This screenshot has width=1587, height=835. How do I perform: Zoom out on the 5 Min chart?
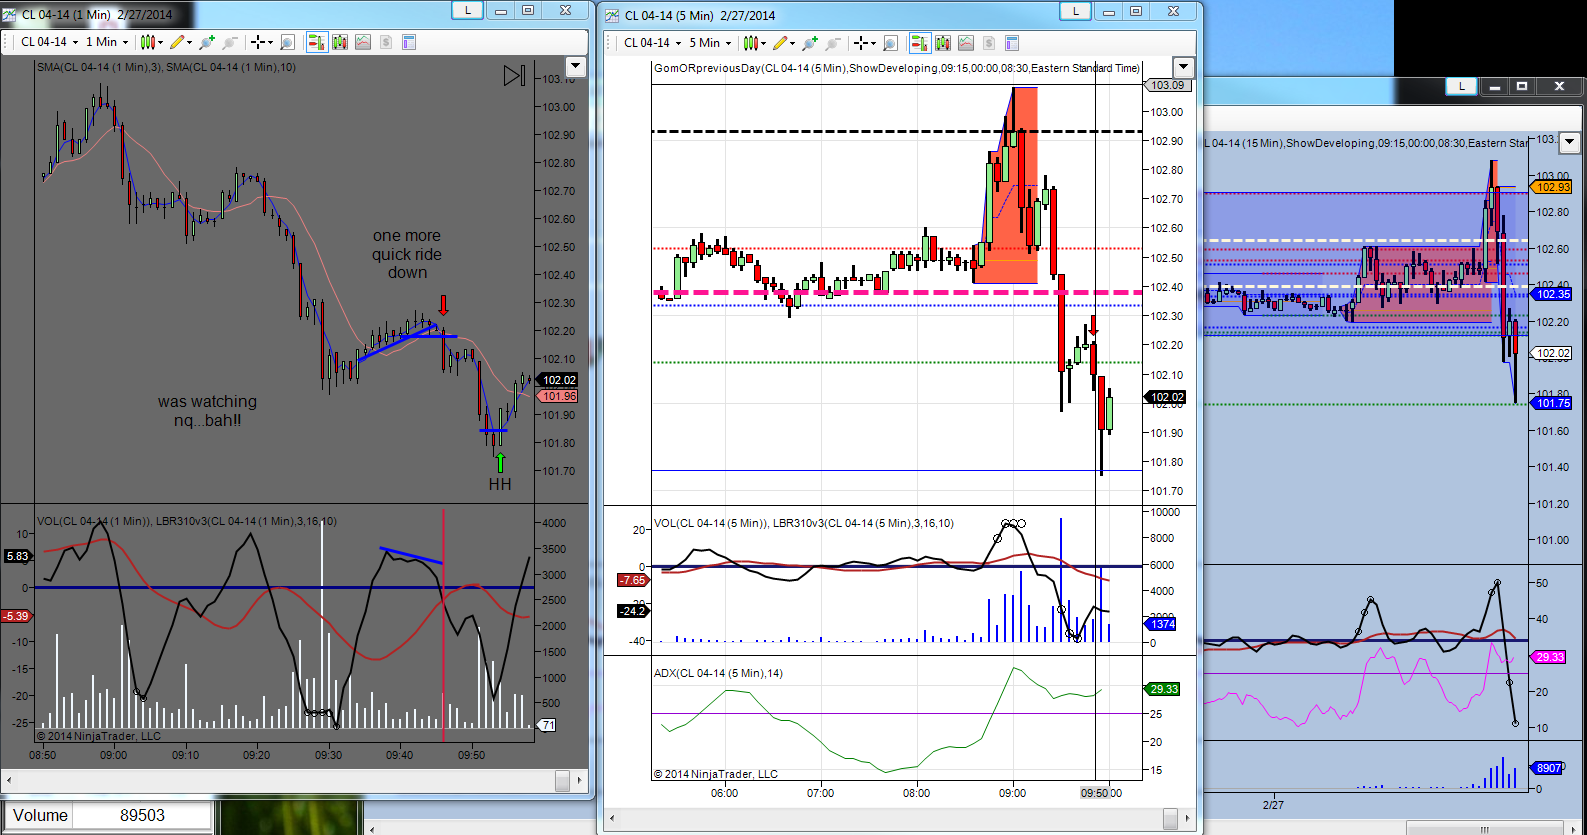(x=833, y=43)
